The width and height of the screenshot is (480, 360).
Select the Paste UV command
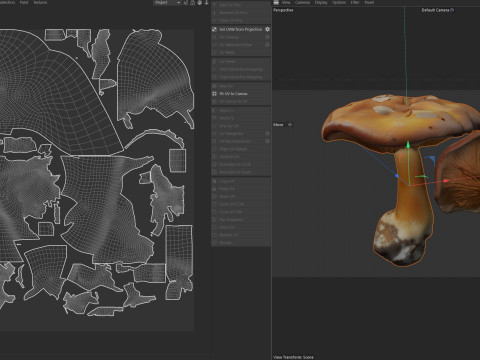241,189
